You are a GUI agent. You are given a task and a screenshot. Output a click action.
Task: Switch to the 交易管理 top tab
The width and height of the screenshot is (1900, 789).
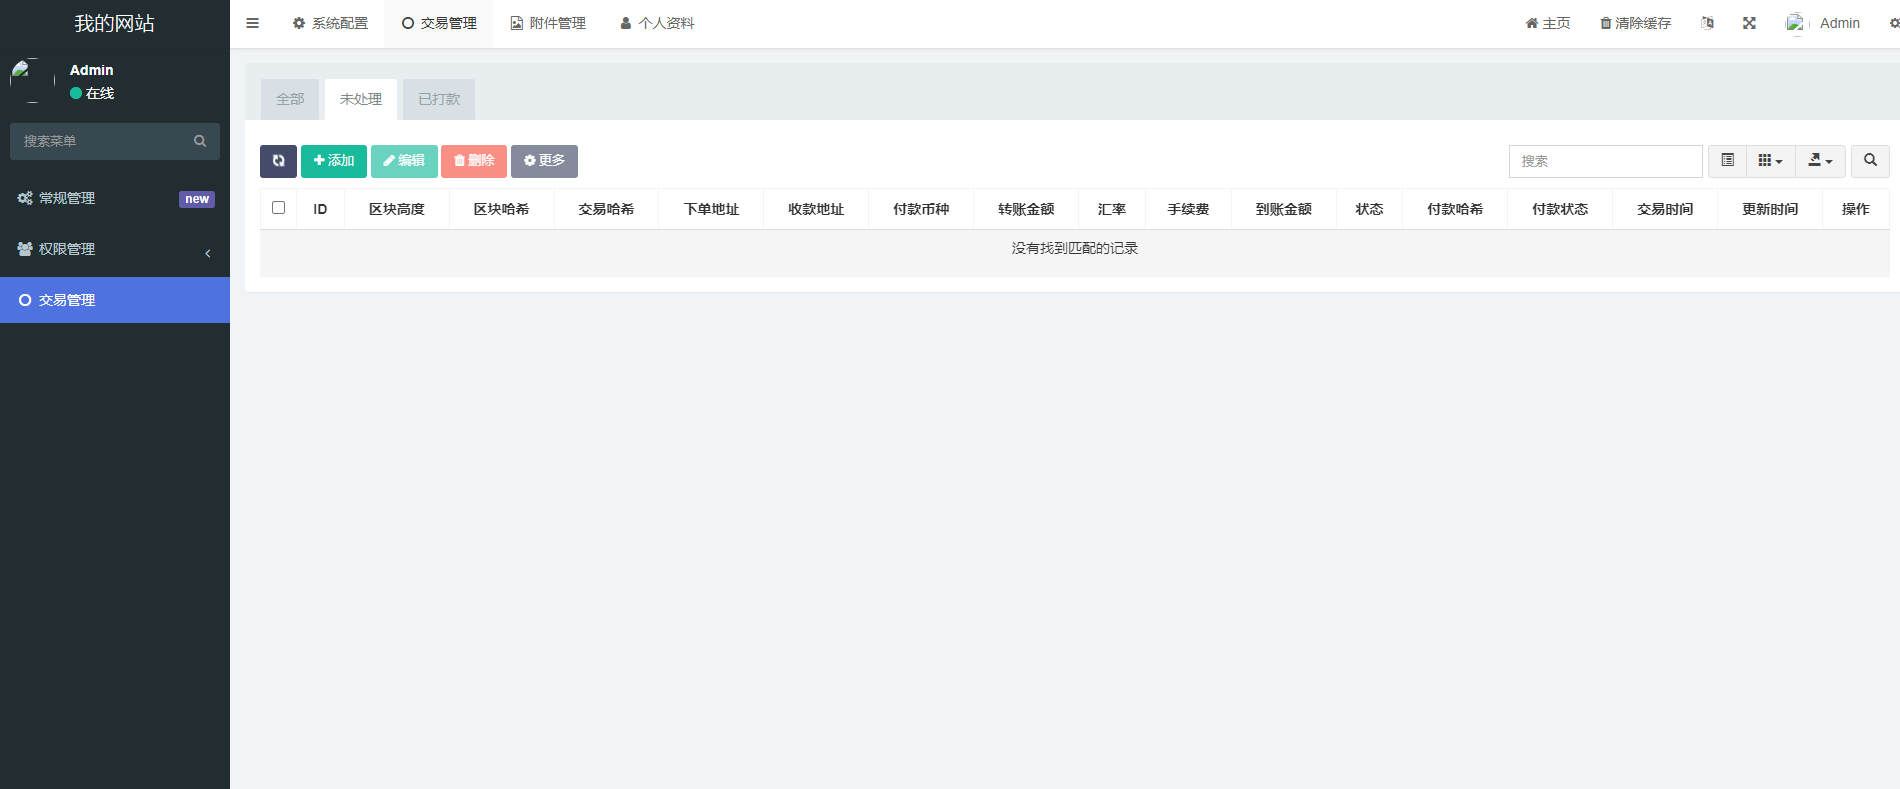439,23
